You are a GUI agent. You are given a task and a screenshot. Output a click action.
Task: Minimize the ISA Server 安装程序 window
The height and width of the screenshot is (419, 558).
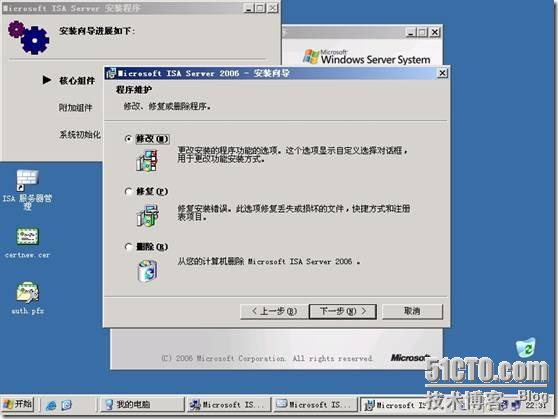click(x=249, y=8)
